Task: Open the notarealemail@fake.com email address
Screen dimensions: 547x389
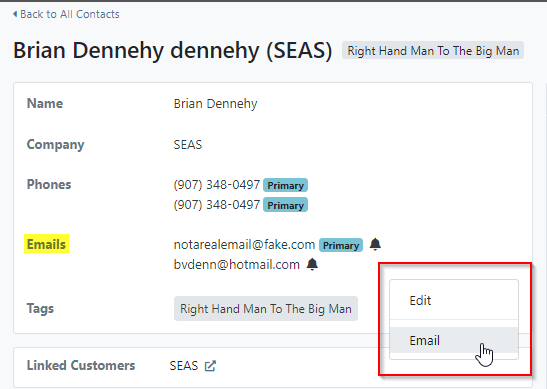Action: 244,245
